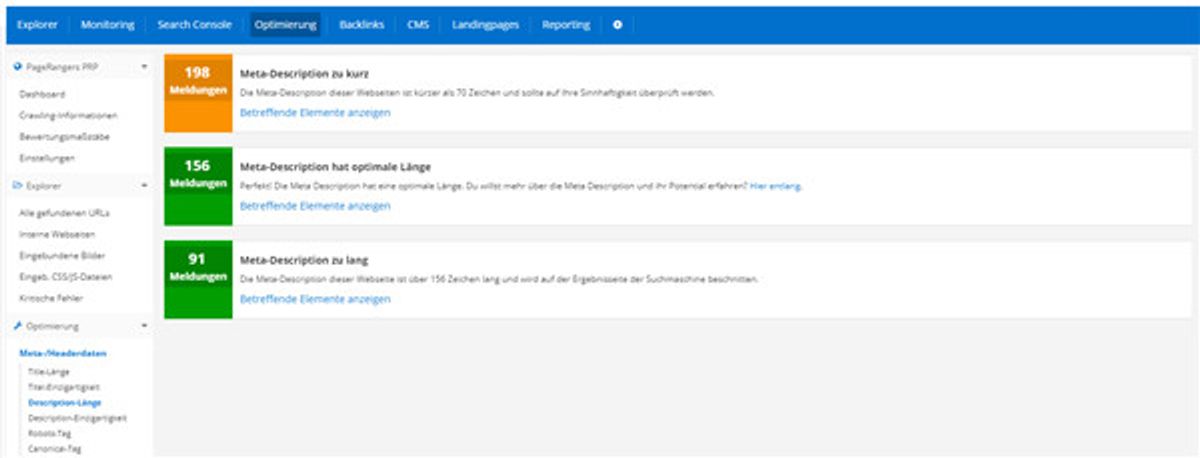
Task: Open Einstellungen in the sidebar
Action: click(x=47, y=158)
